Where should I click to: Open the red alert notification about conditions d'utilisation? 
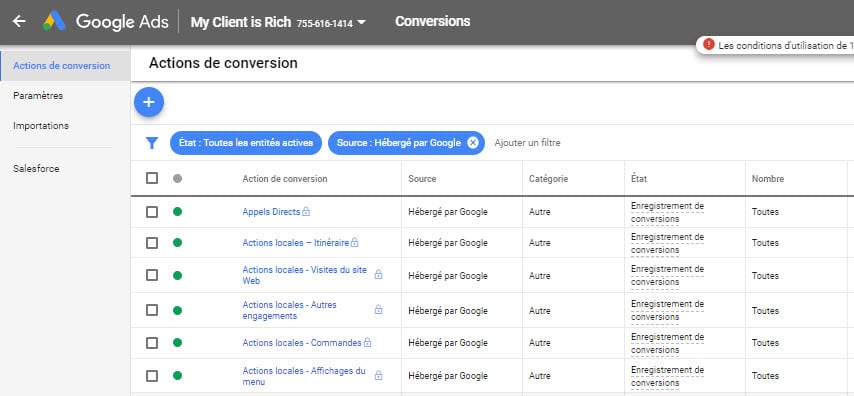[774, 46]
